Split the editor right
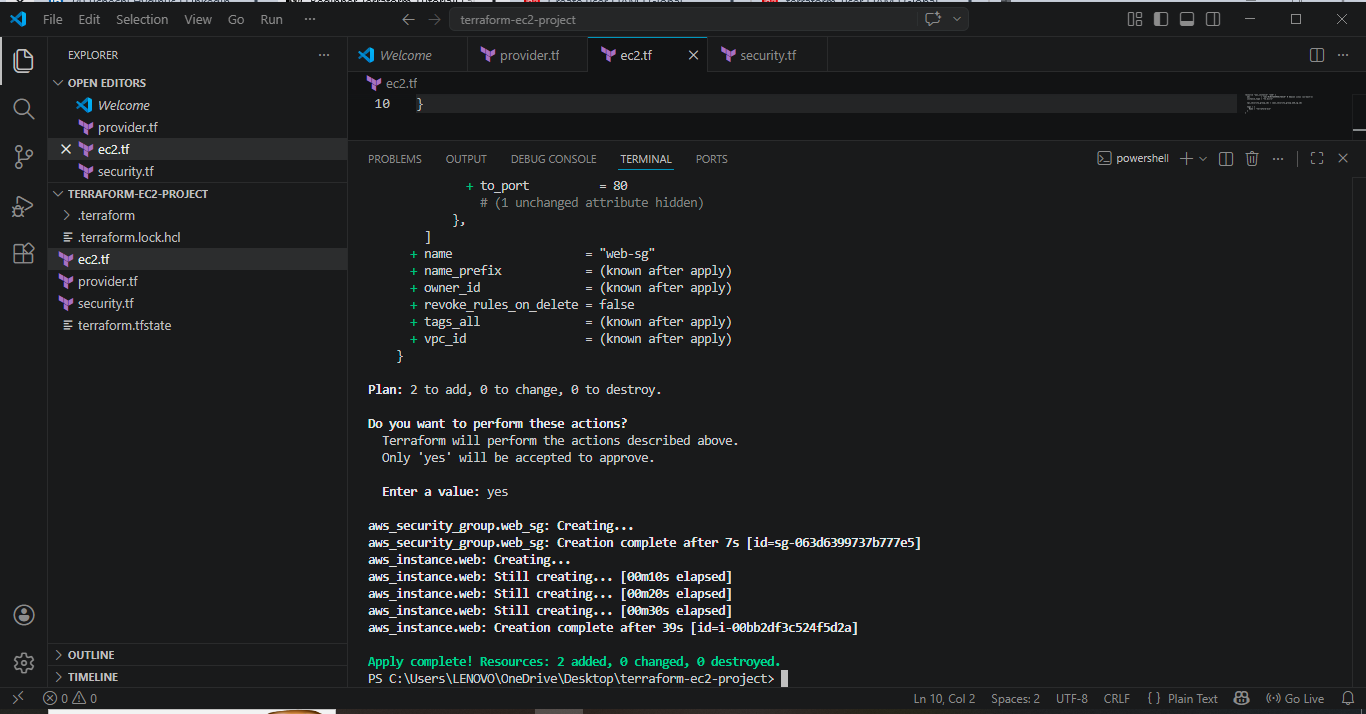Image resolution: width=1366 pixels, height=714 pixels. click(x=1317, y=55)
